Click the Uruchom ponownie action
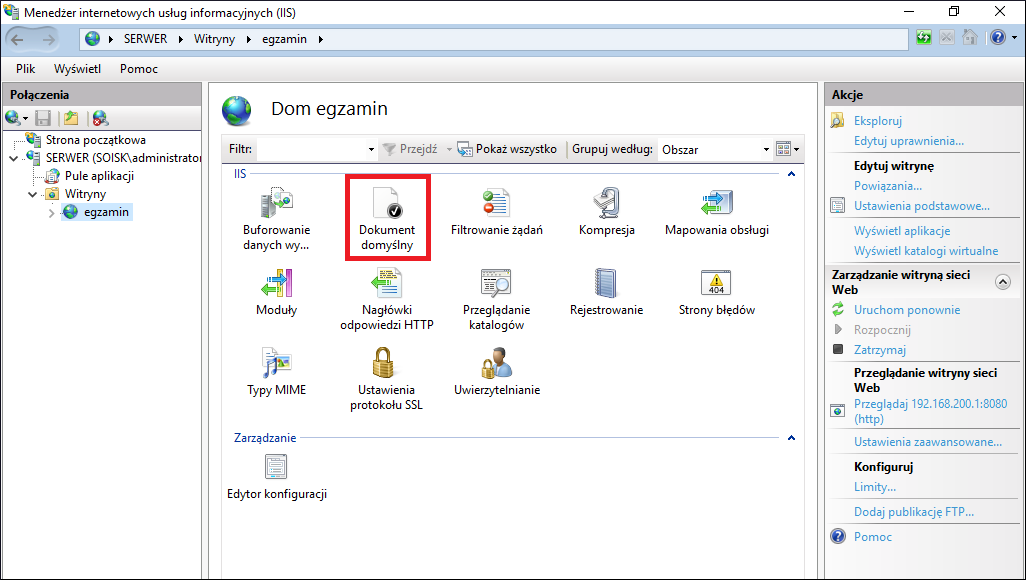The height and width of the screenshot is (580, 1026). [907, 310]
